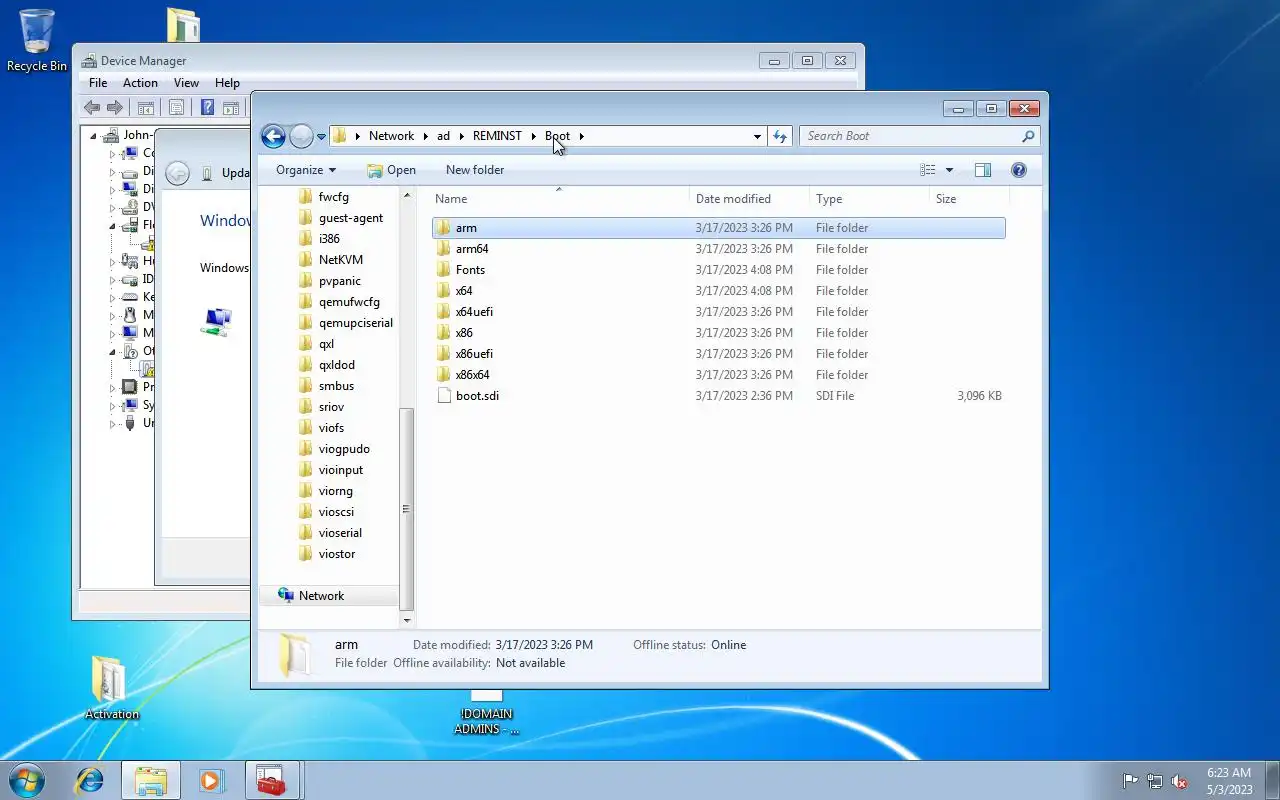The image size is (1280, 800).
Task: Click the boot.sdi file icon
Action: point(445,396)
